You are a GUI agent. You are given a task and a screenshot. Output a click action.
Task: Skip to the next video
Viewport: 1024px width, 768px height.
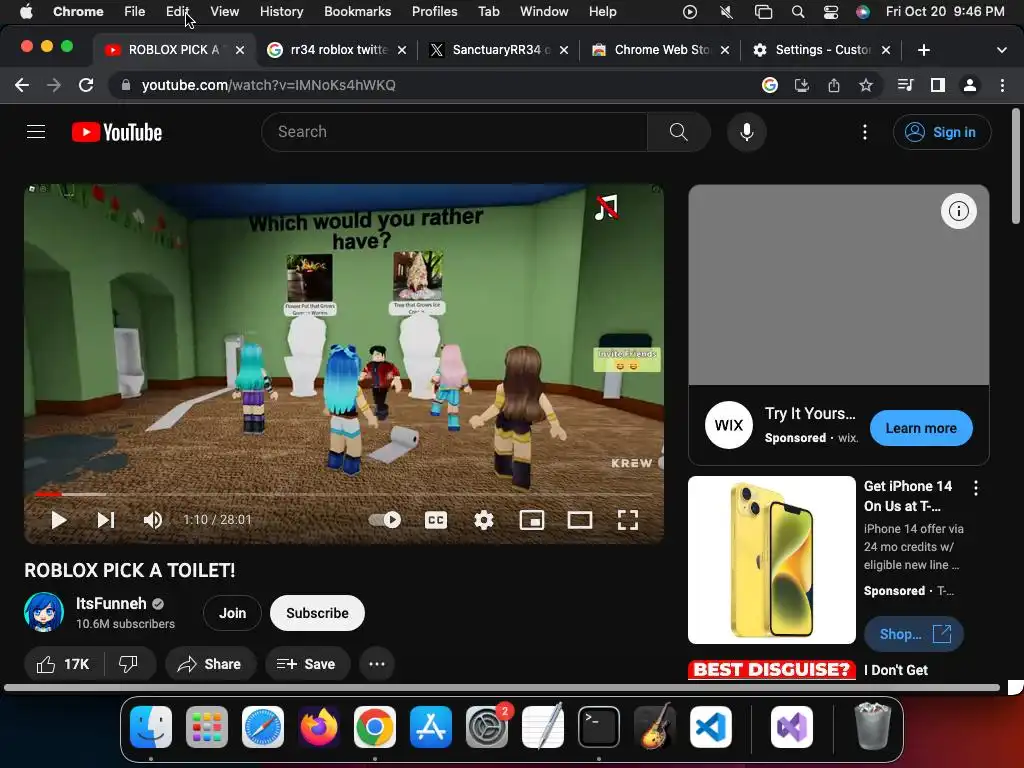[x=106, y=520]
